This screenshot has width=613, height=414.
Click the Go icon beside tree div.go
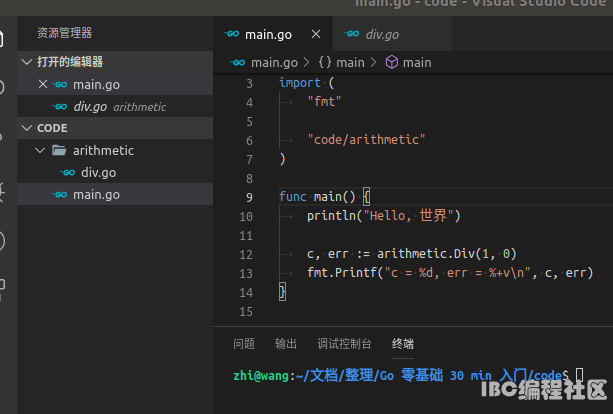tap(68, 172)
